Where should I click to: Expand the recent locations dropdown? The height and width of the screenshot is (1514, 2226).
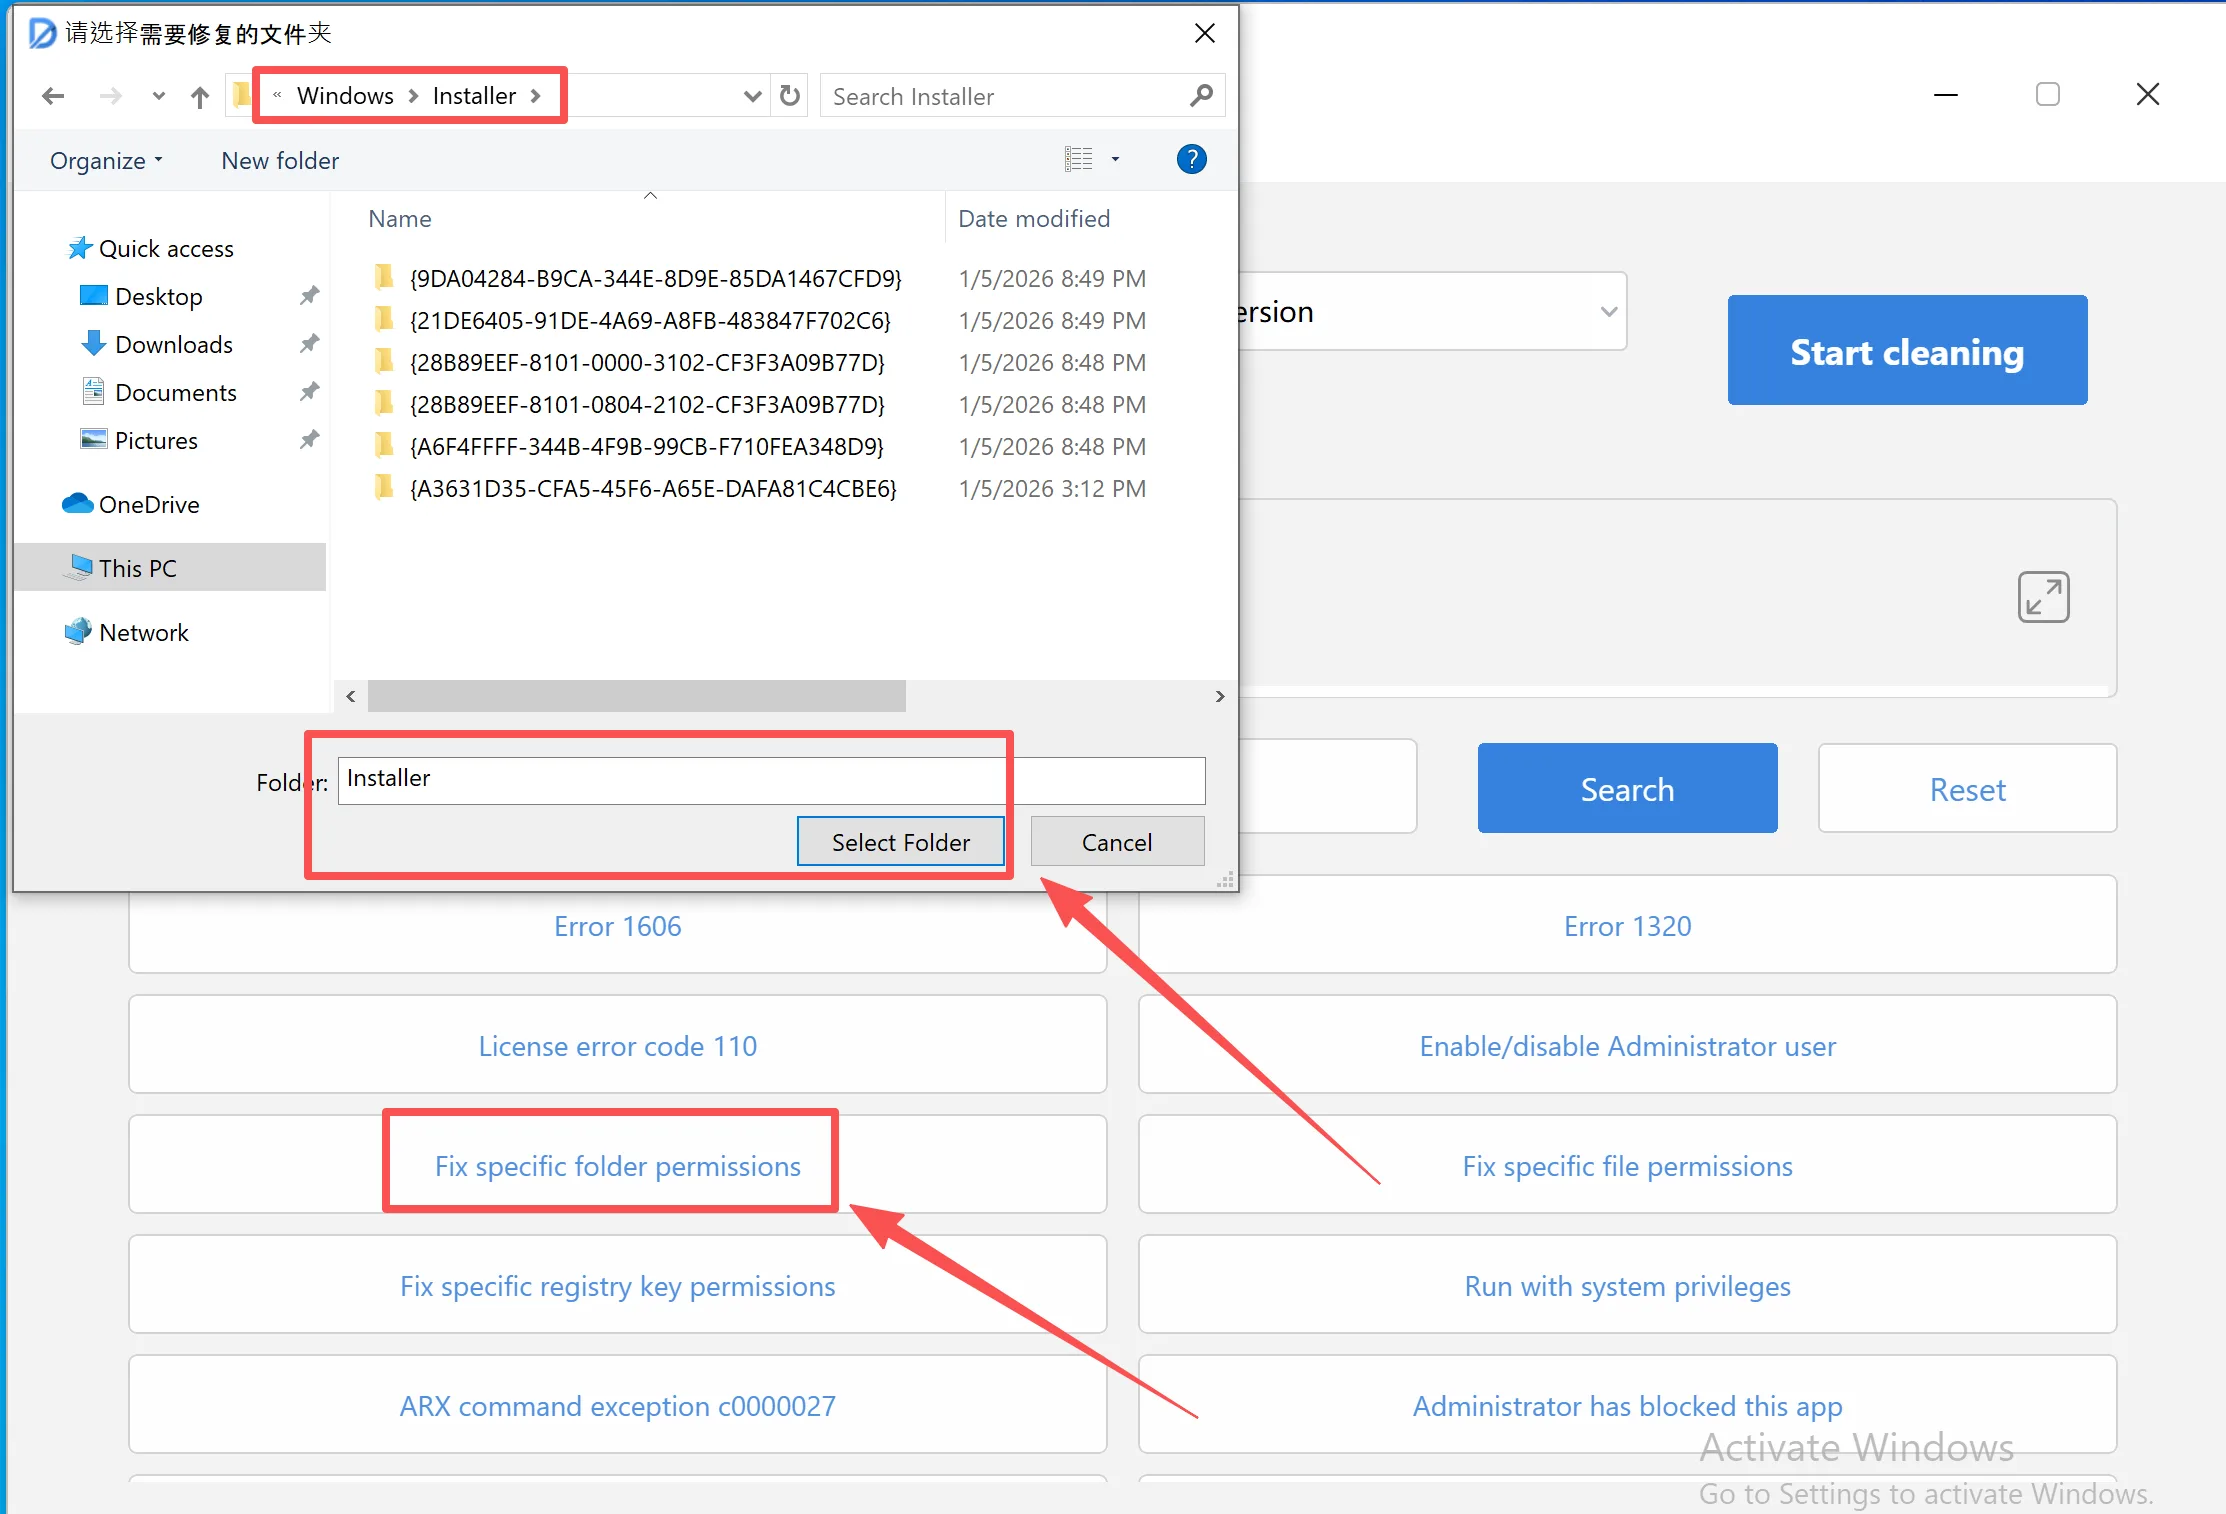point(158,96)
